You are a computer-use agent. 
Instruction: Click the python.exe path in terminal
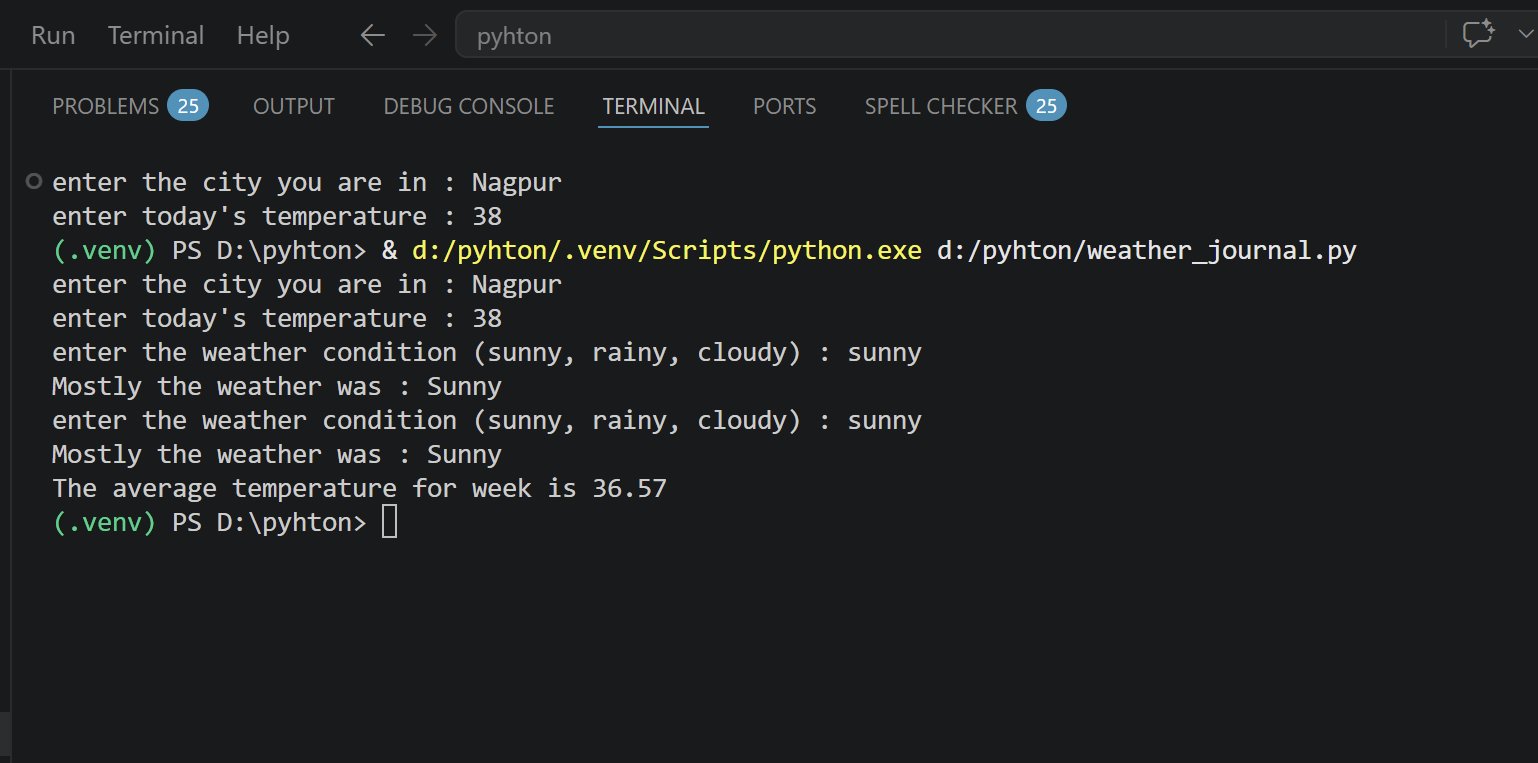point(666,250)
